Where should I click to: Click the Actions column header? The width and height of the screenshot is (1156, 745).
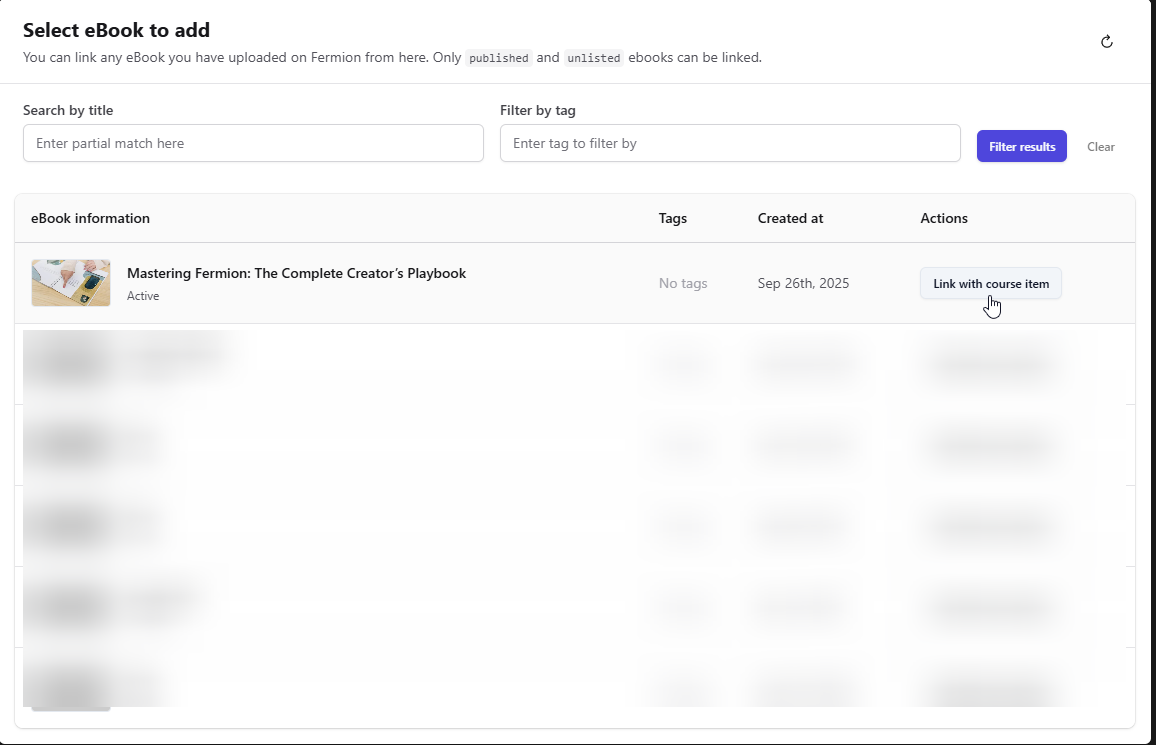943,218
